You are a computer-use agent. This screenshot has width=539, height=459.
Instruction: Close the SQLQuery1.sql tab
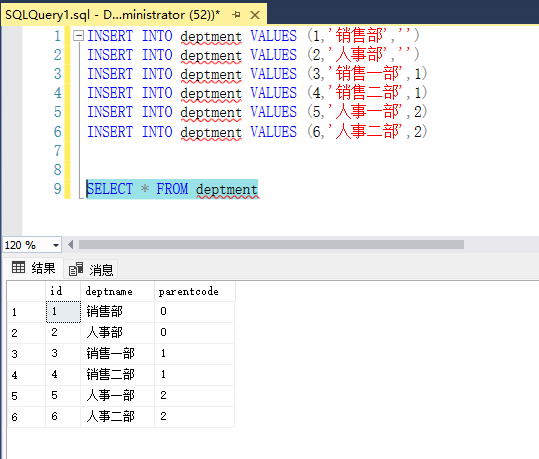click(x=255, y=15)
